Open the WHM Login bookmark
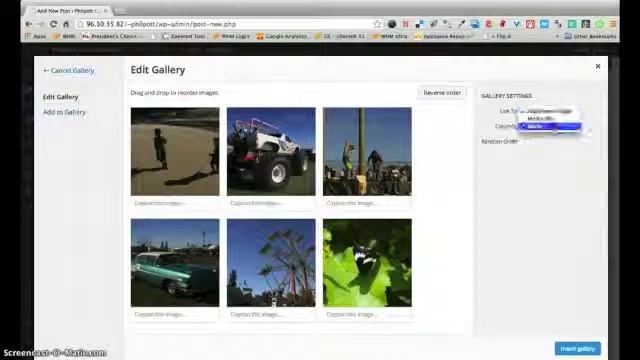Screen dimensions: 640x360 [x=231, y=36]
